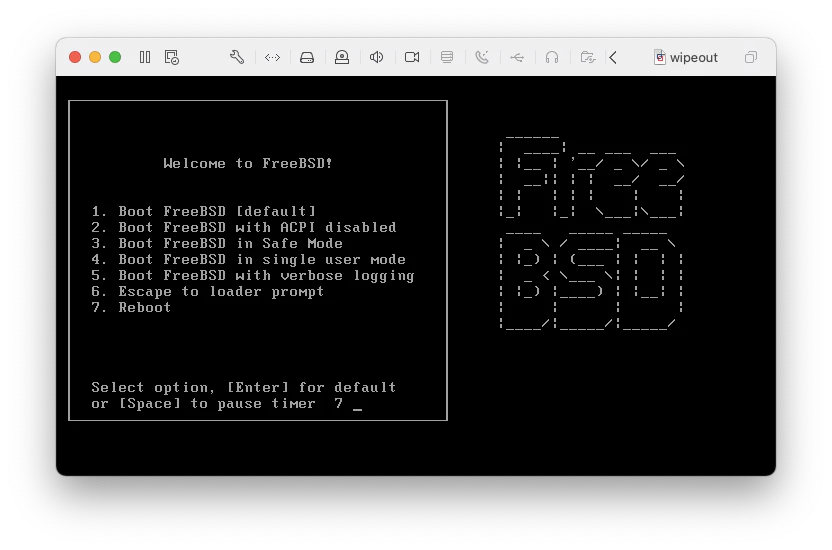Click the network adapter arrows icon
The width and height of the screenshot is (832, 550).
[272, 57]
